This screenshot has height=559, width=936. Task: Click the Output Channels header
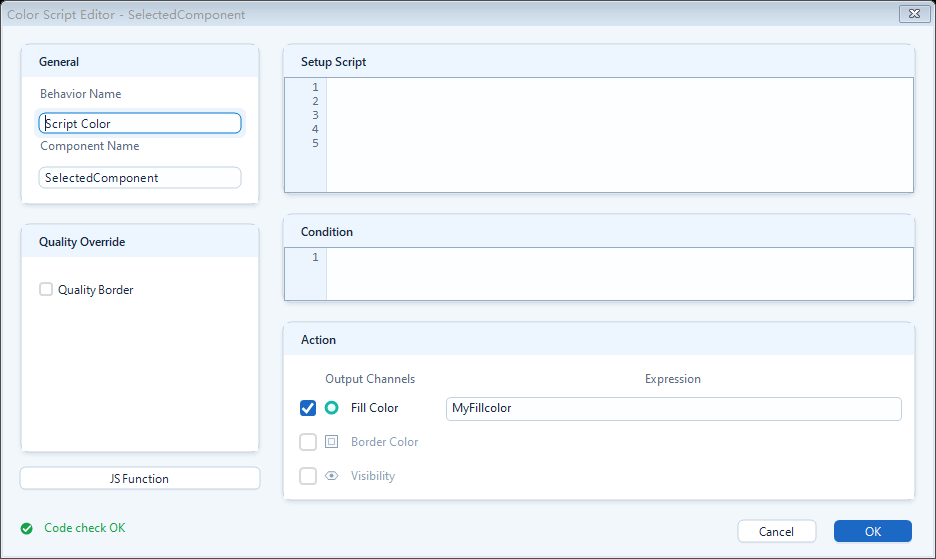point(370,379)
